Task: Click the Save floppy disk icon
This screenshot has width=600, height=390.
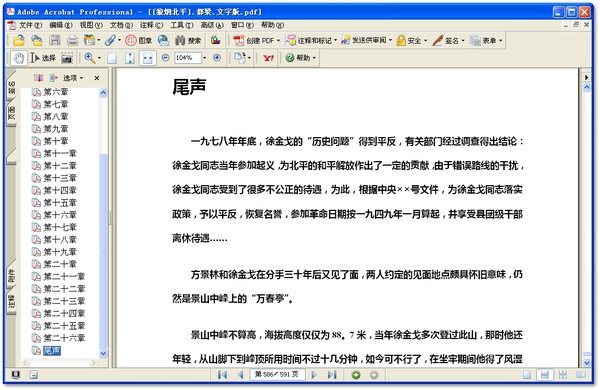Action: click(x=55, y=40)
